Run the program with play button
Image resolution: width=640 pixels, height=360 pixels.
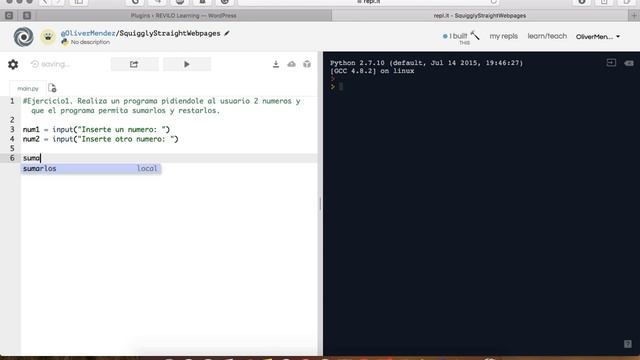(187, 64)
